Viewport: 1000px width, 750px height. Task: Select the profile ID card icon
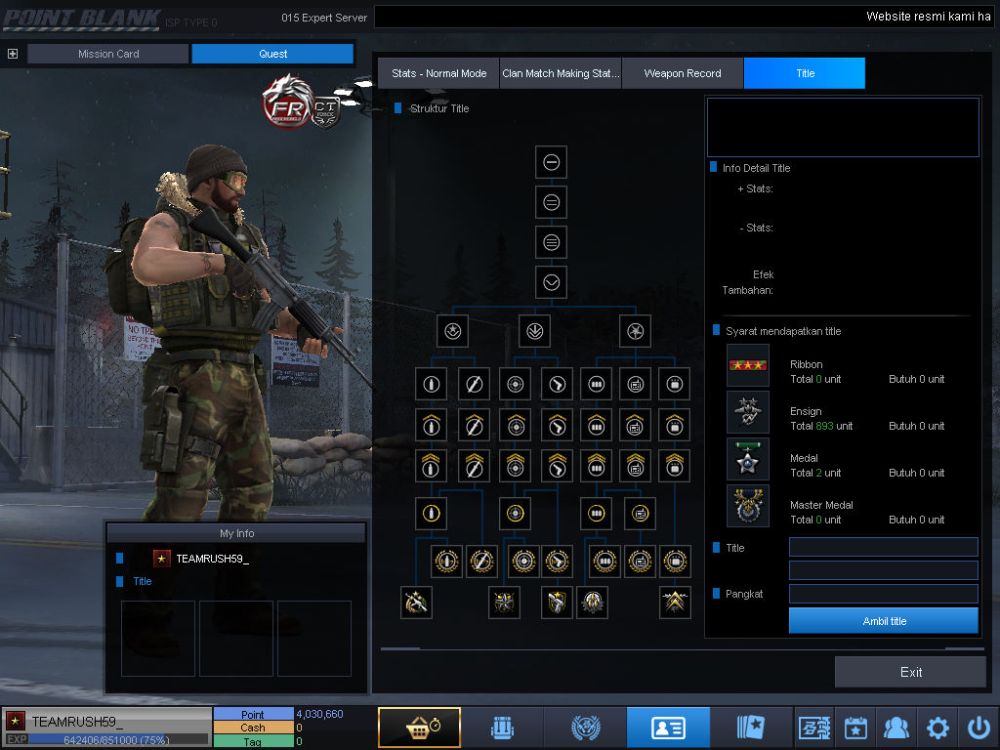pyautogui.click(x=668, y=727)
